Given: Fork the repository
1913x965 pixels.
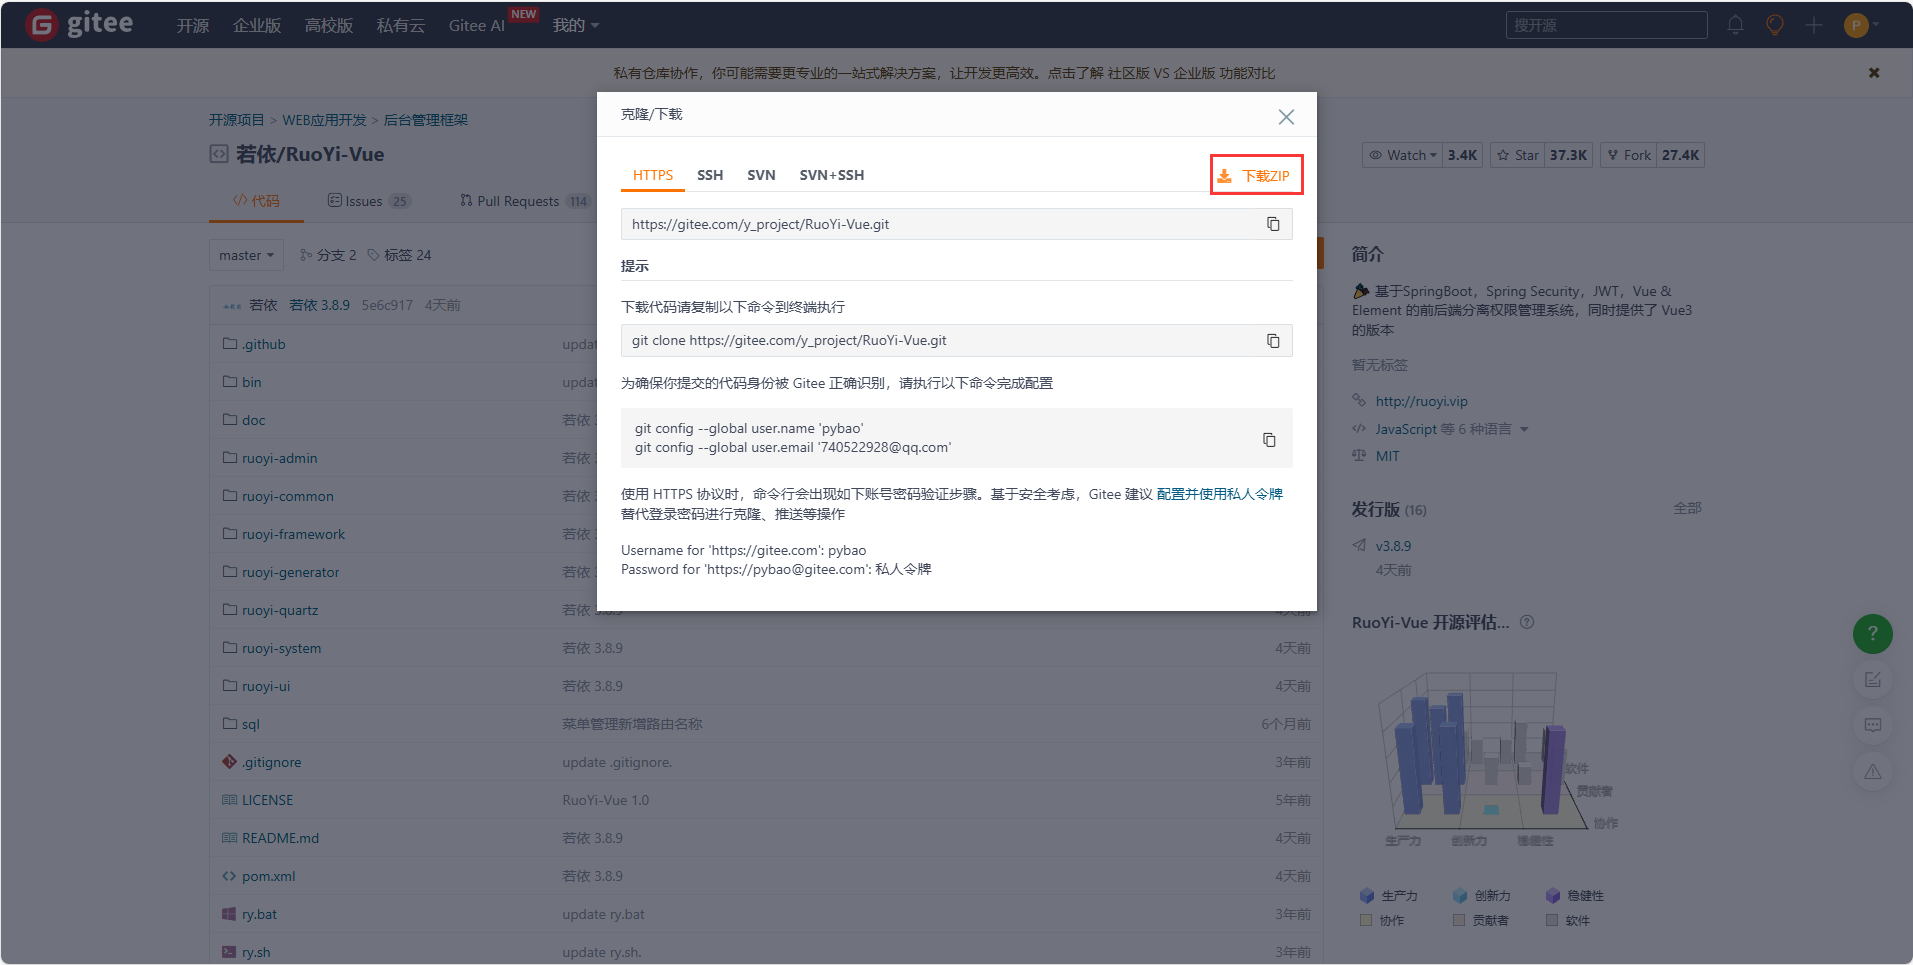Looking at the screenshot, I should click(x=1629, y=155).
